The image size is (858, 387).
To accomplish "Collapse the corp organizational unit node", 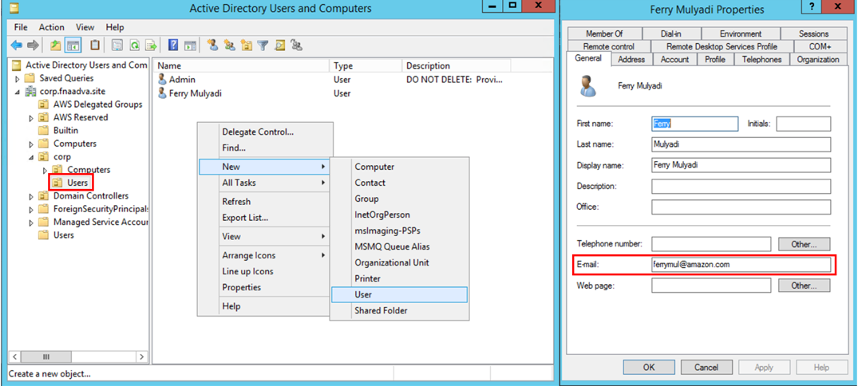I will tap(31, 157).
